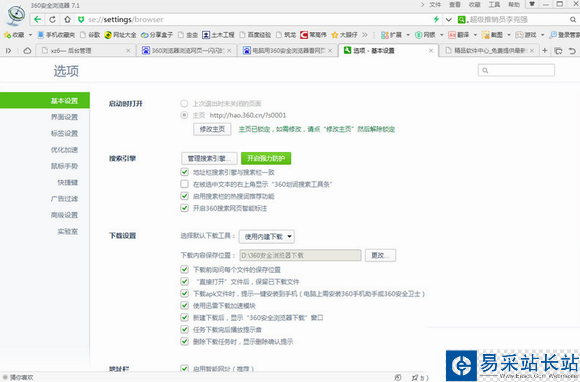Go back with the green arrow
Viewport: 580px width, 382px height.
point(37,19)
